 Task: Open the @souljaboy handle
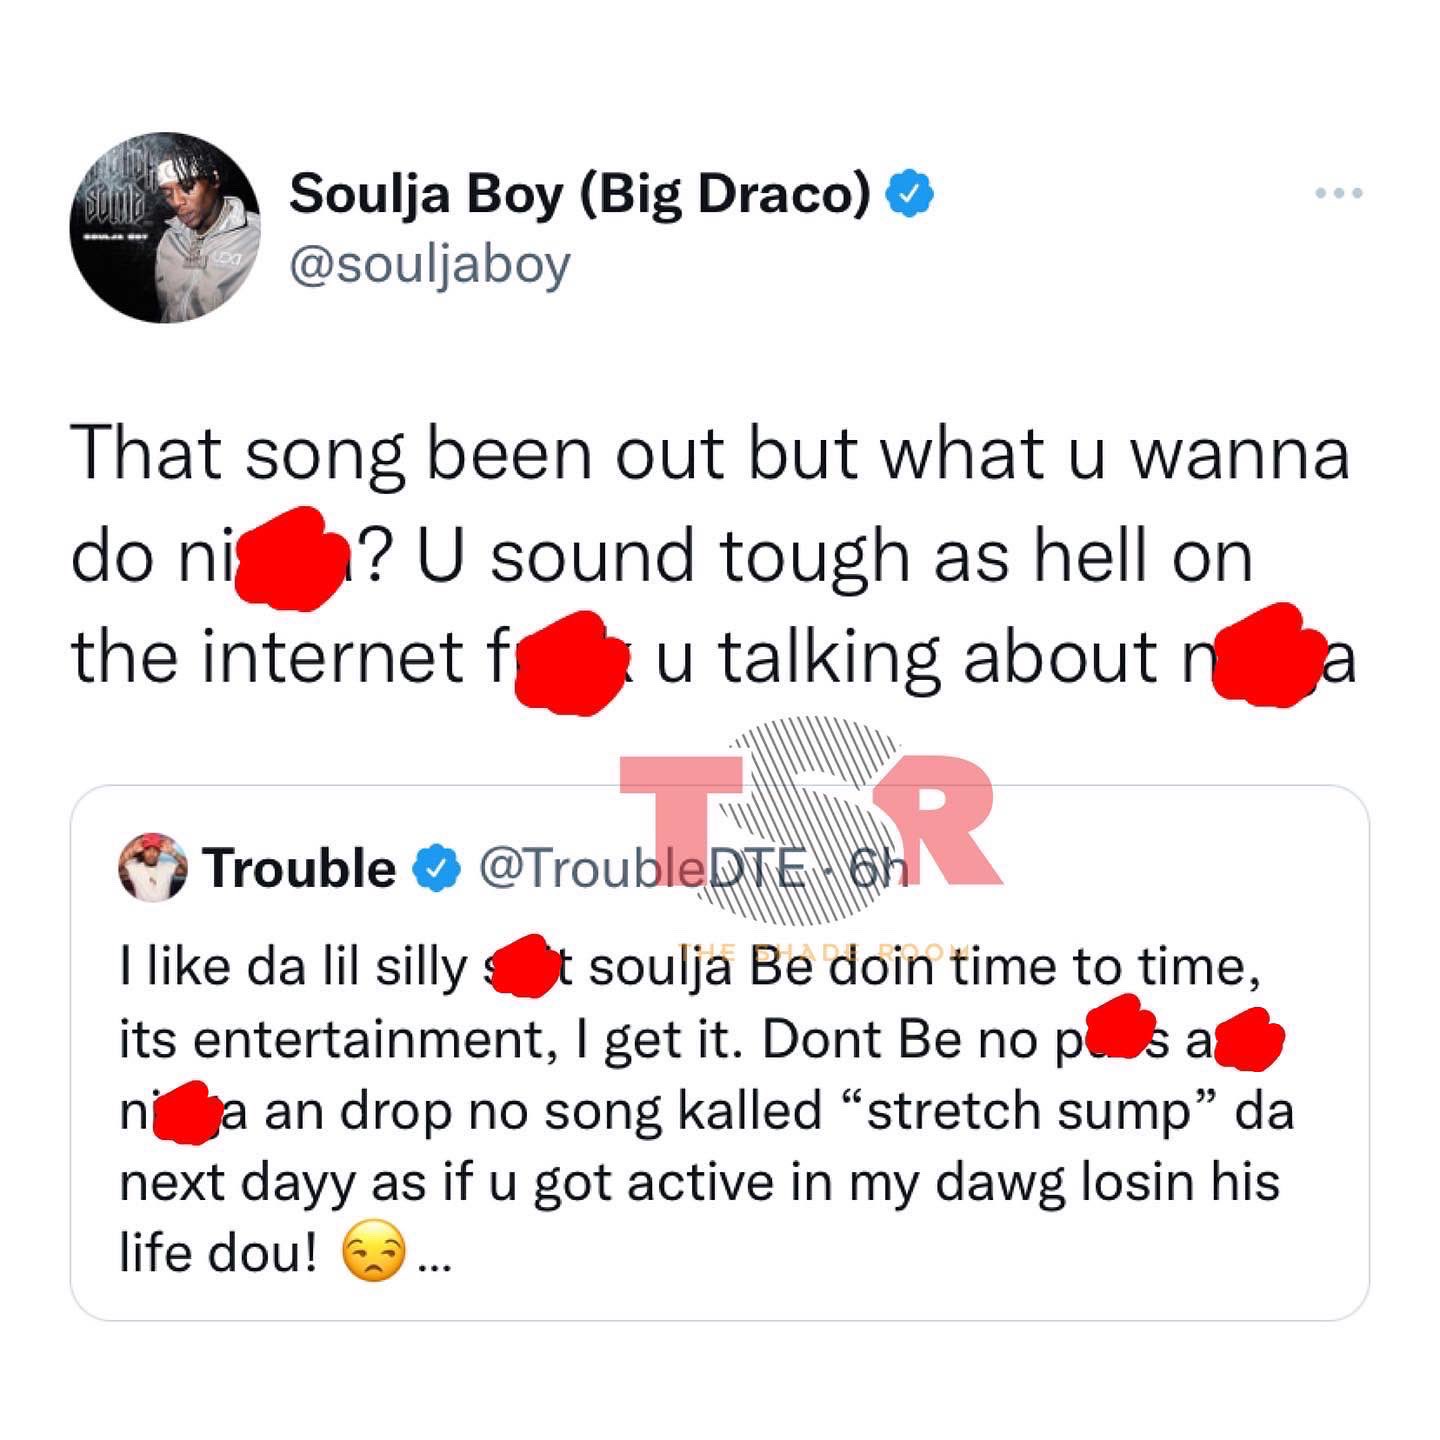[430, 266]
